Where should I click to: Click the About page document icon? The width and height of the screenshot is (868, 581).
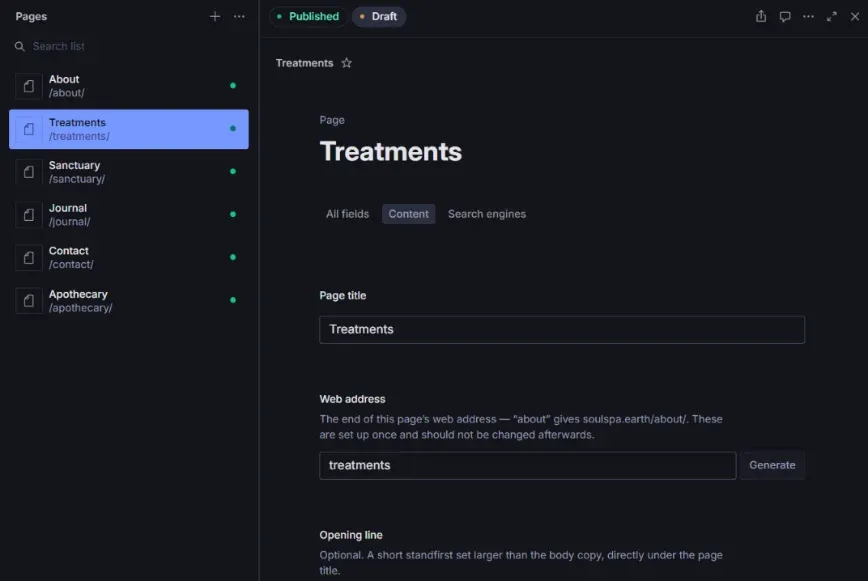[29, 86]
